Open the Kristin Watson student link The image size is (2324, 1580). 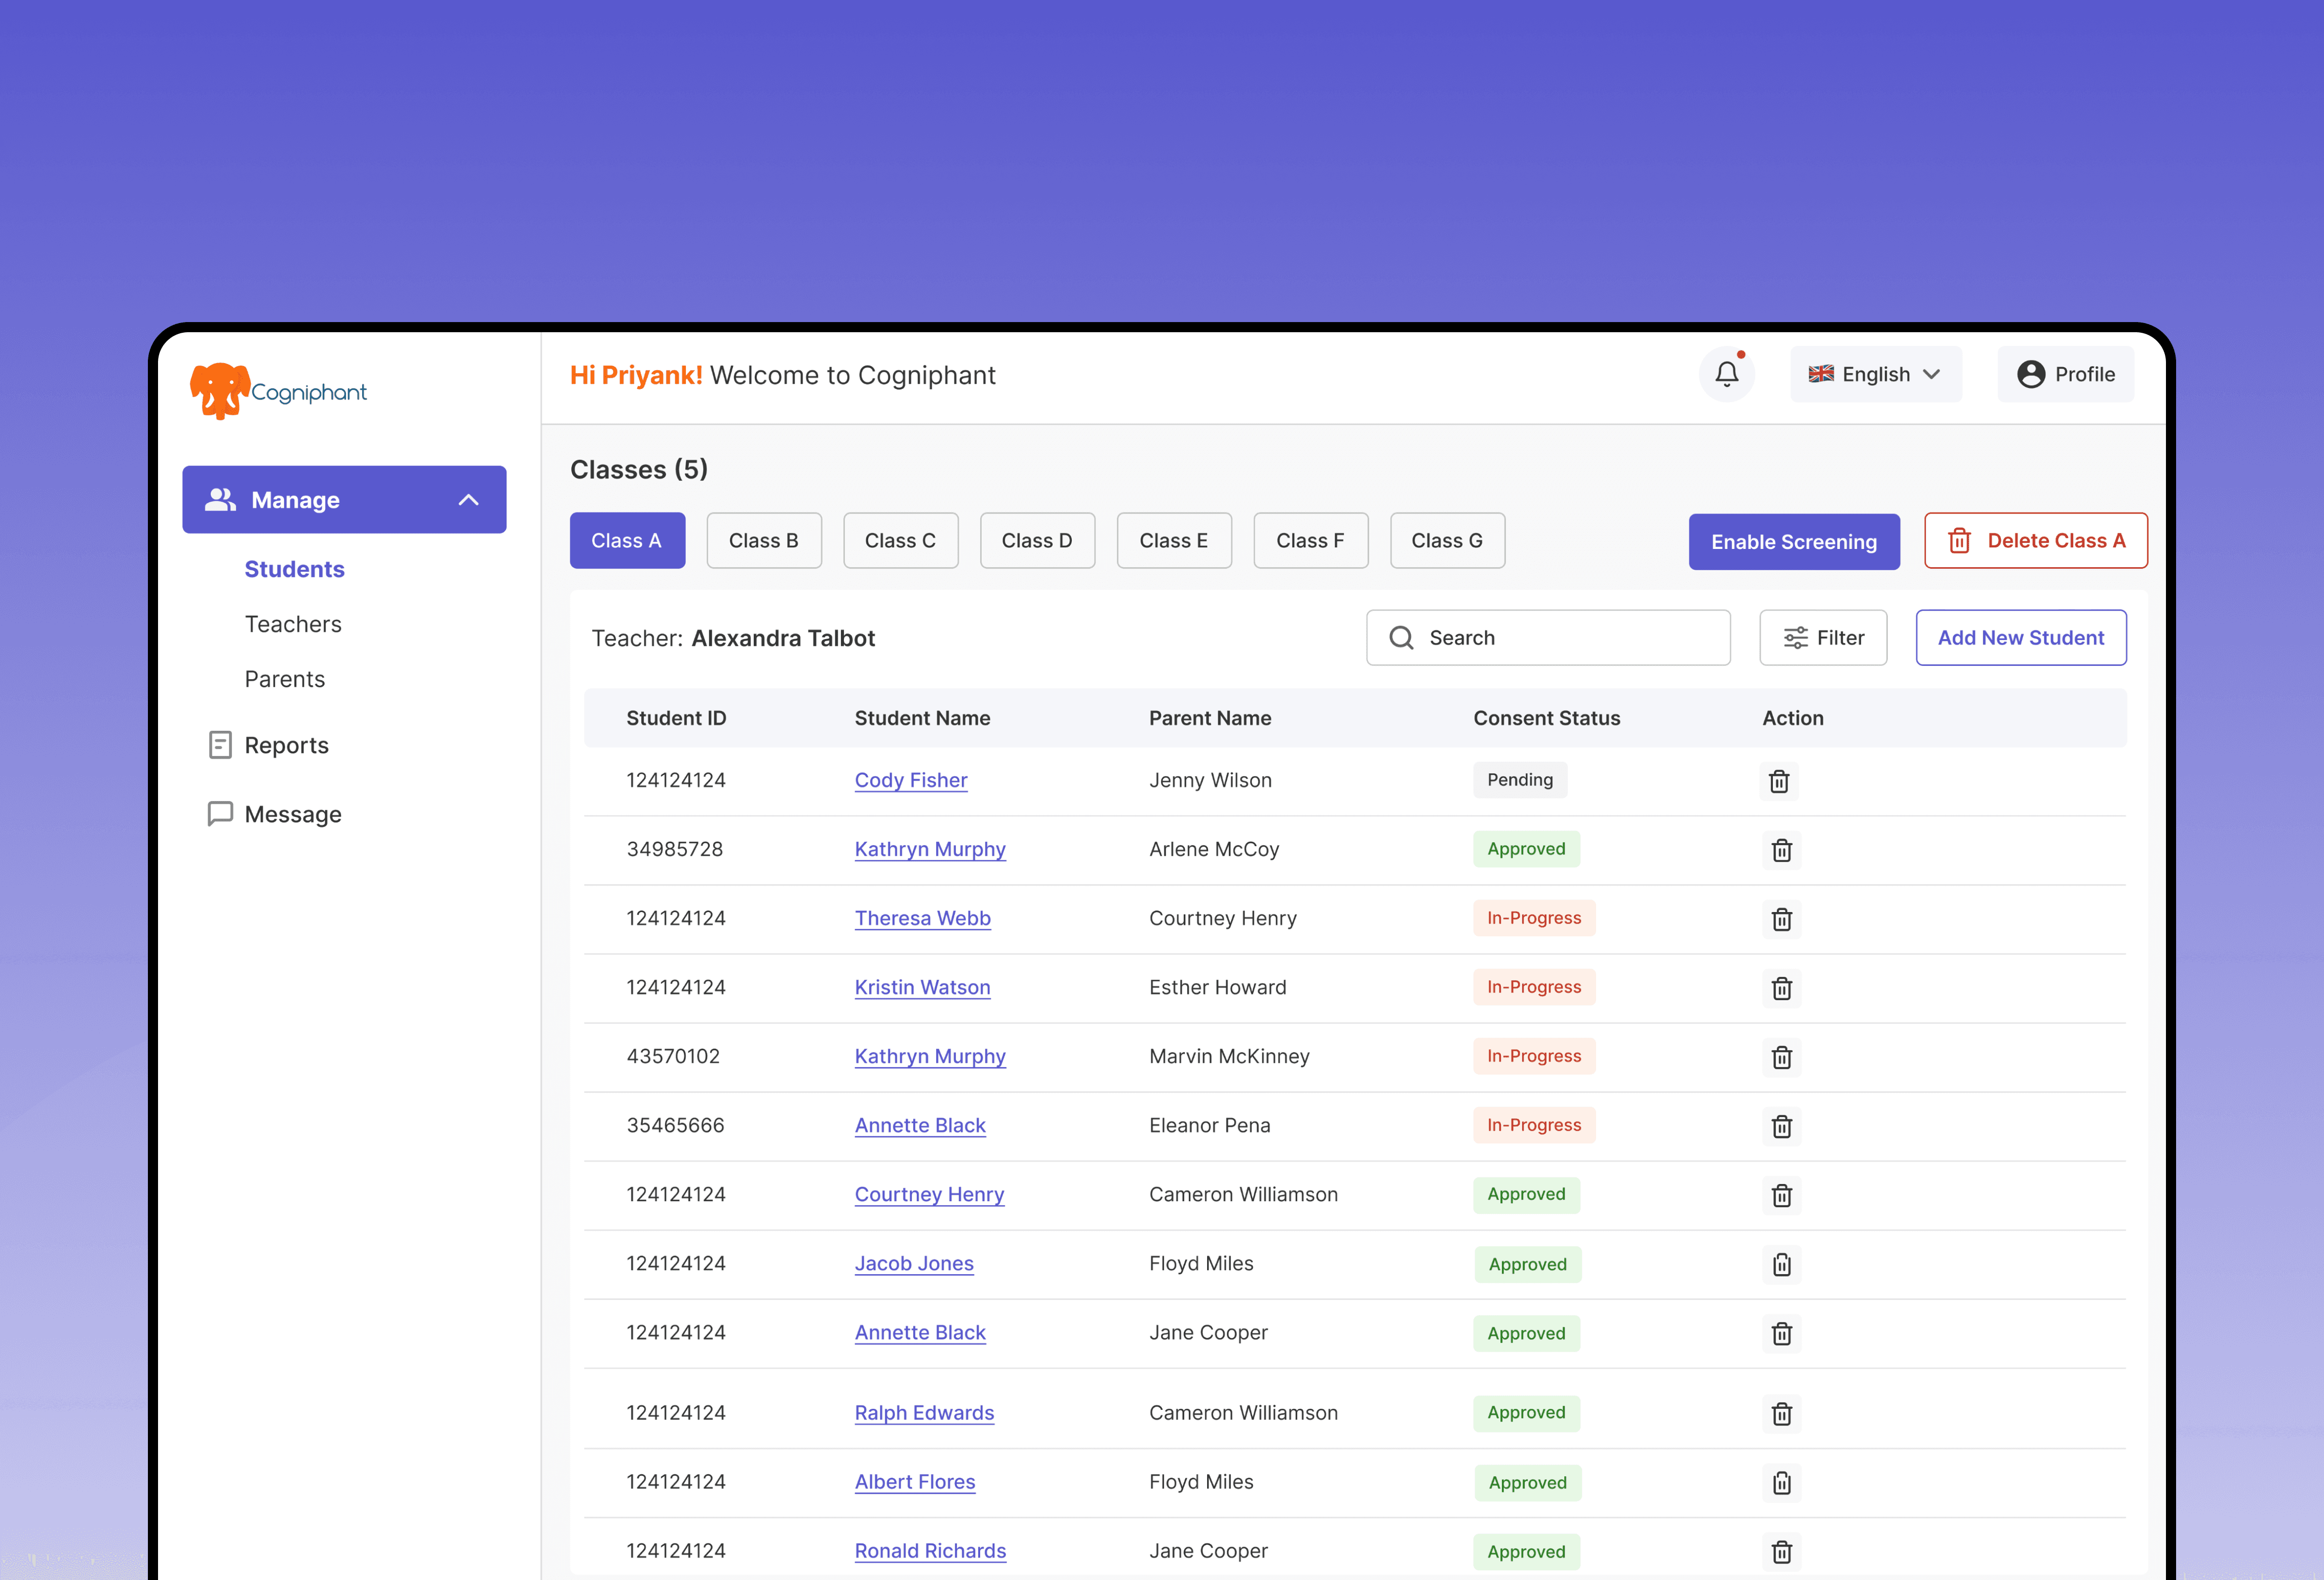[922, 987]
